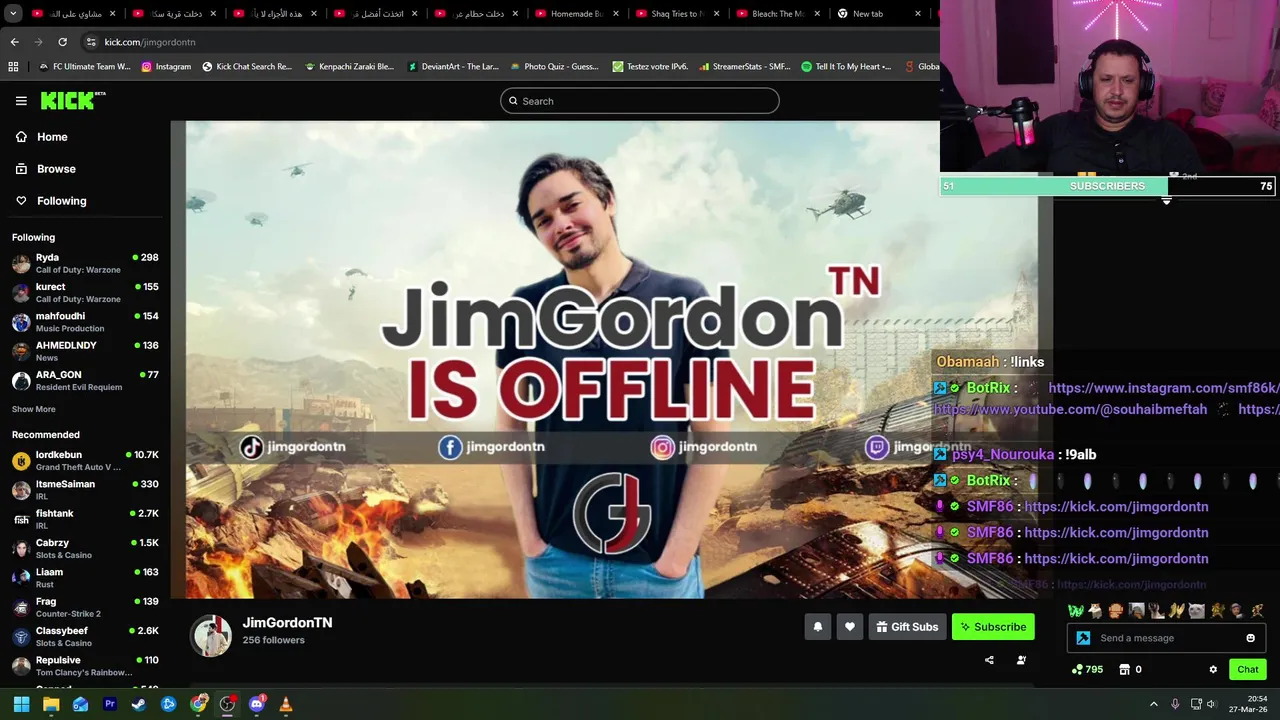The width and height of the screenshot is (1280, 720).
Task: Open Ryda channel in Following list
Action: (84, 263)
